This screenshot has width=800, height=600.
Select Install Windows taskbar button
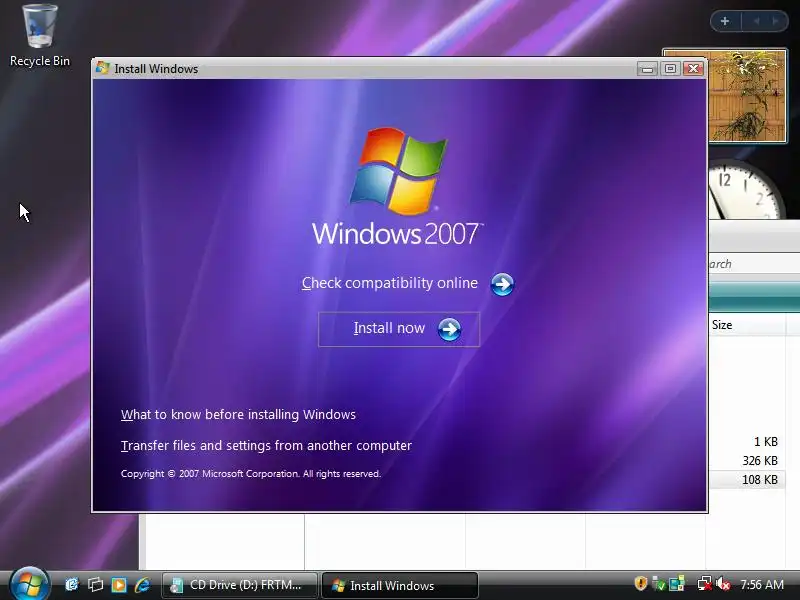400,585
